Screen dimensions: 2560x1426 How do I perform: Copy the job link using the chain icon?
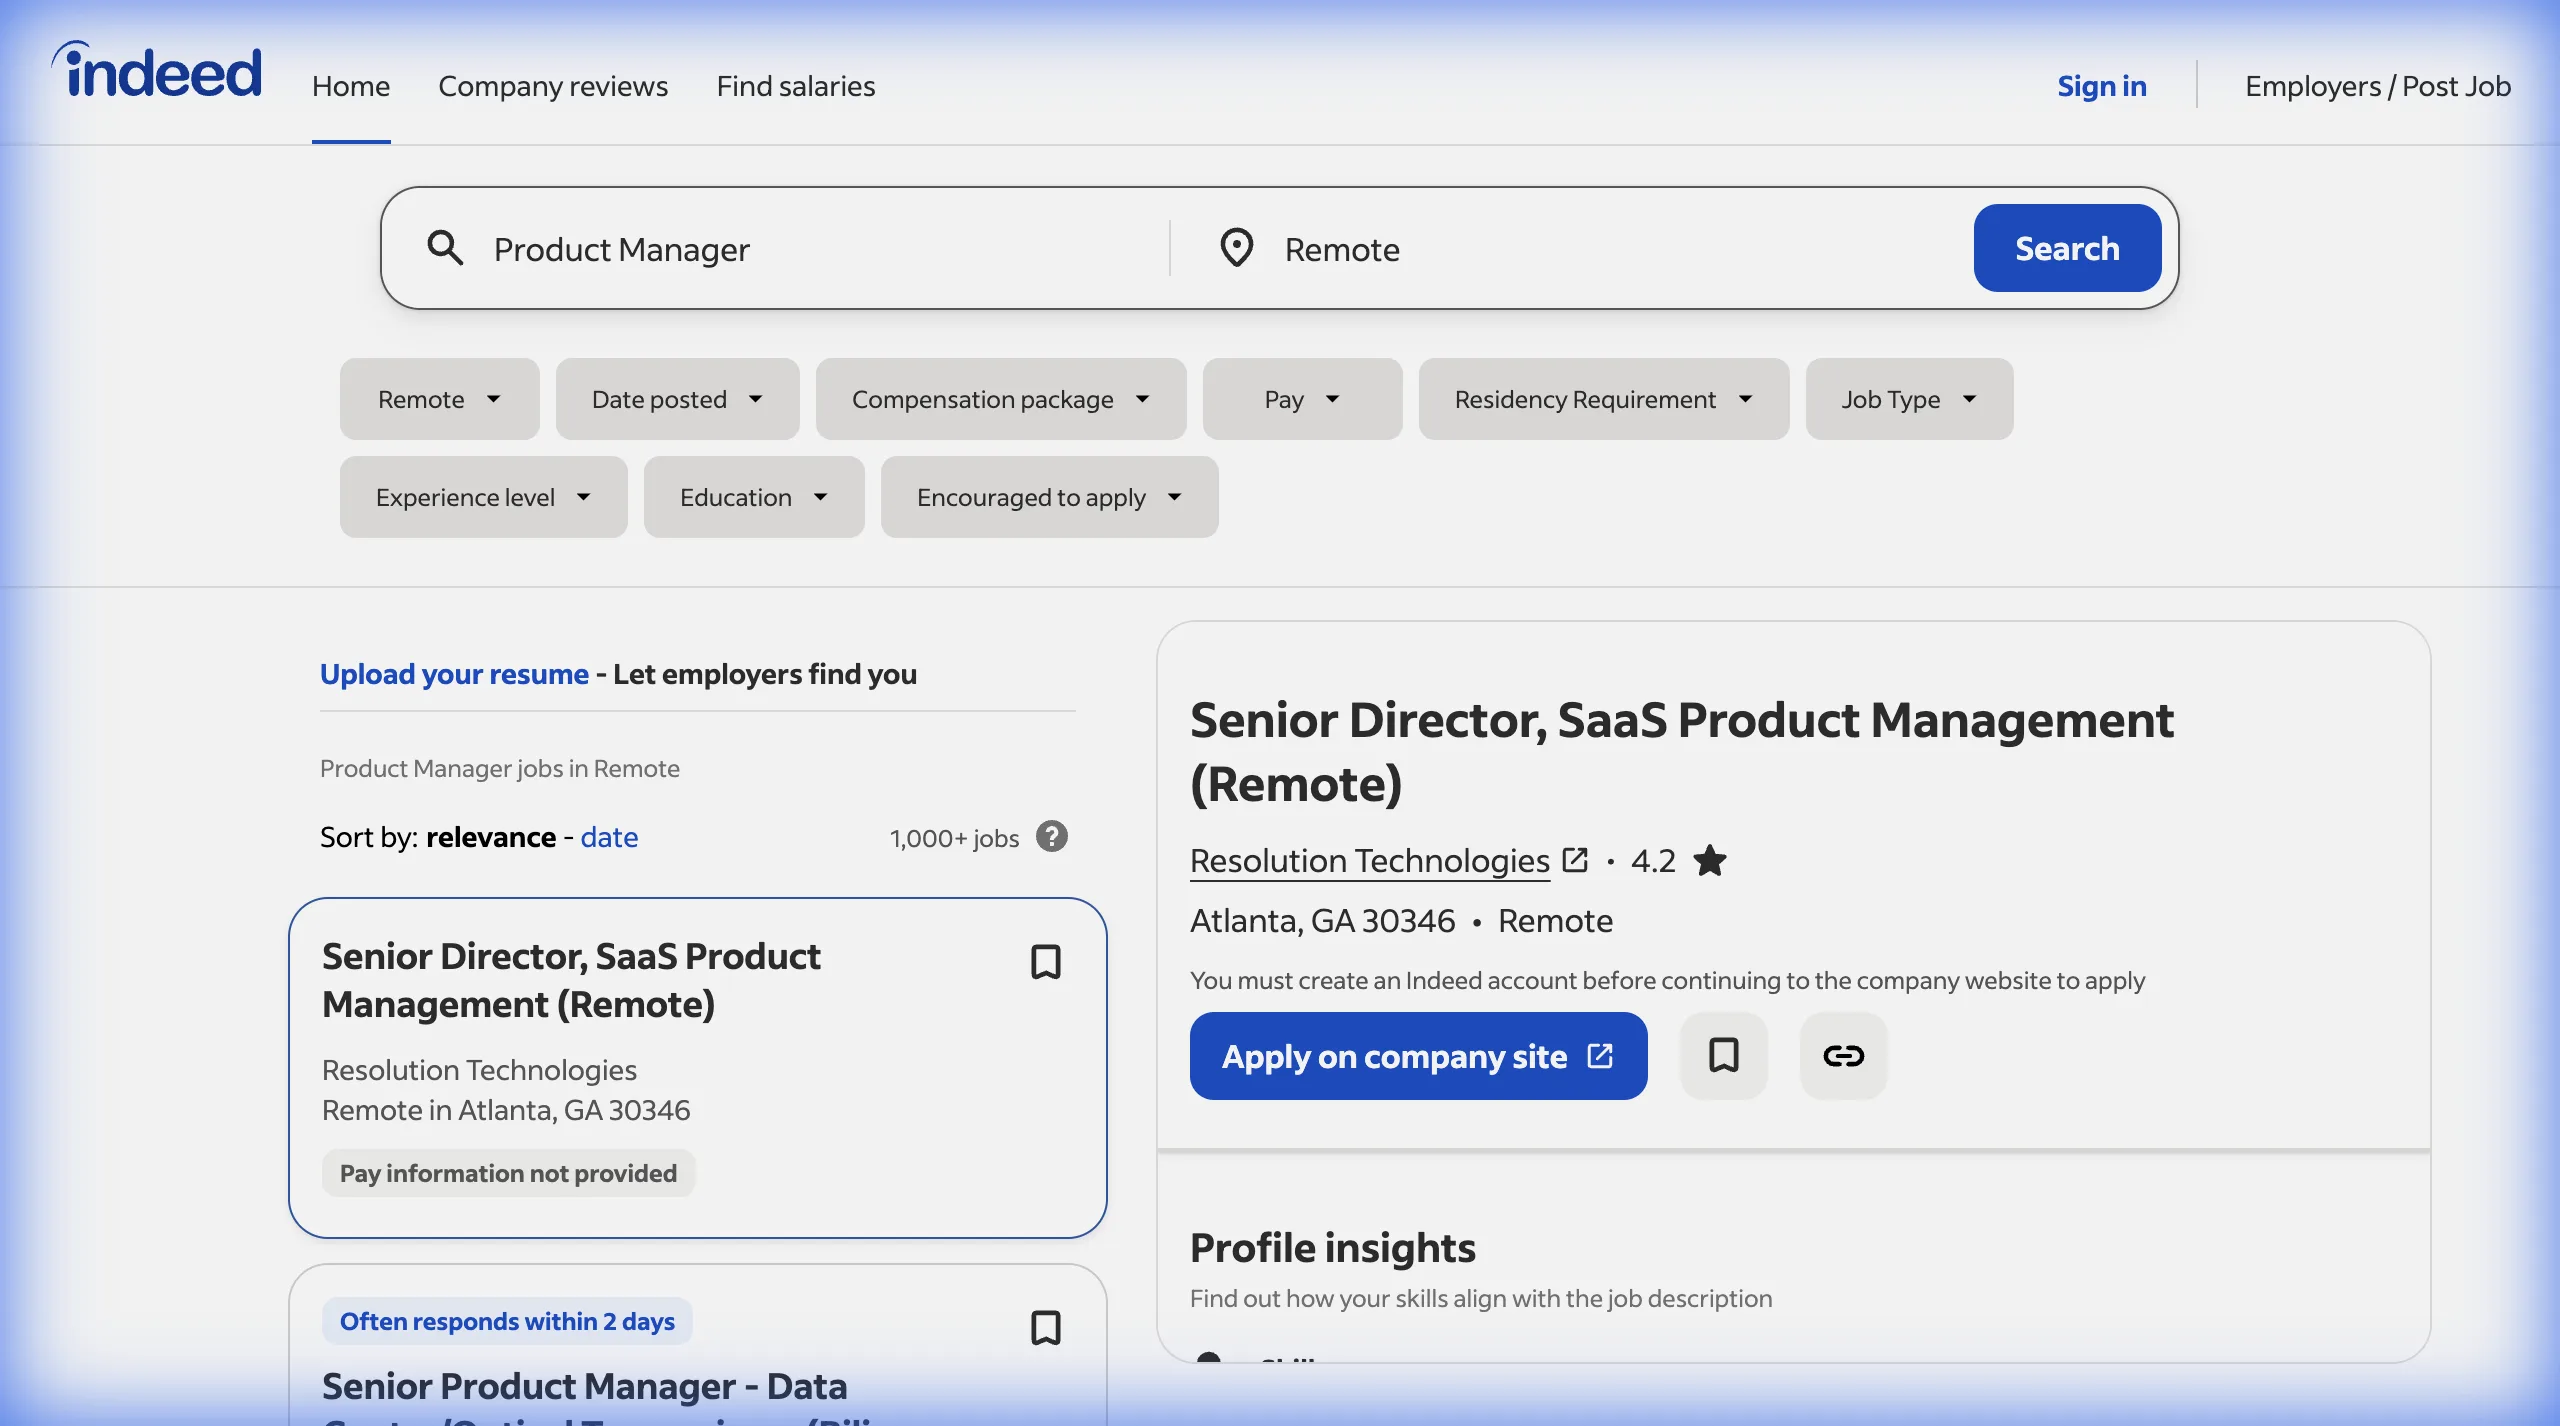1843,1055
